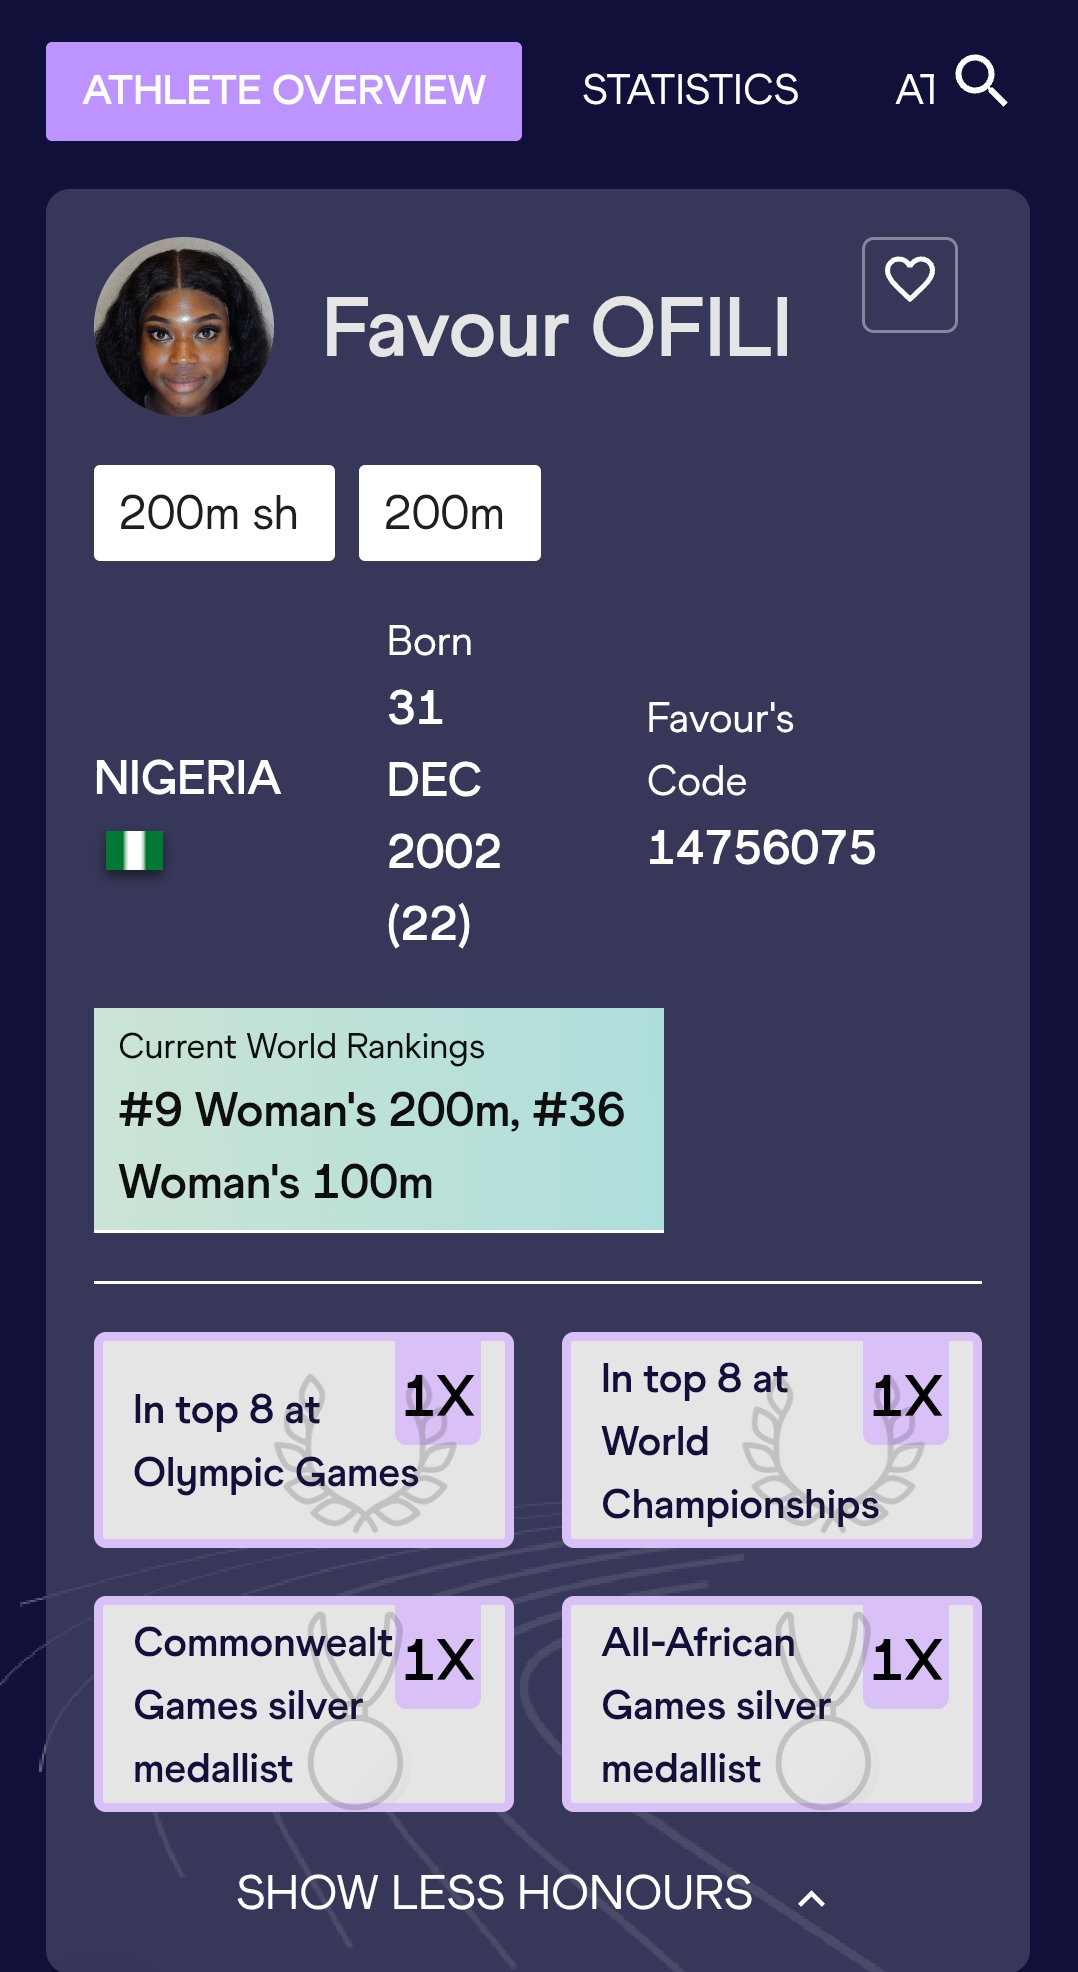Click the 200m event tag

coord(449,513)
